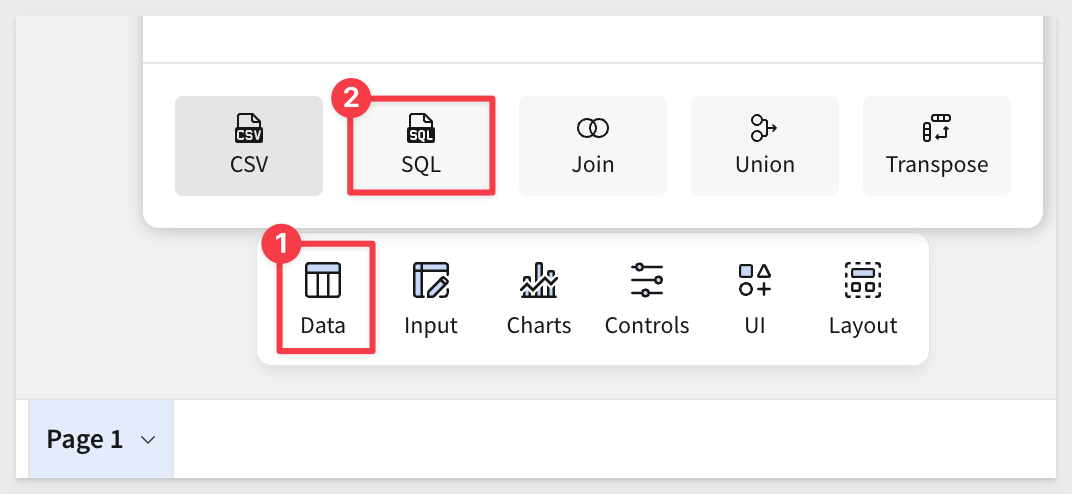Click the Join button label
1072x494 pixels.
pos(593,165)
